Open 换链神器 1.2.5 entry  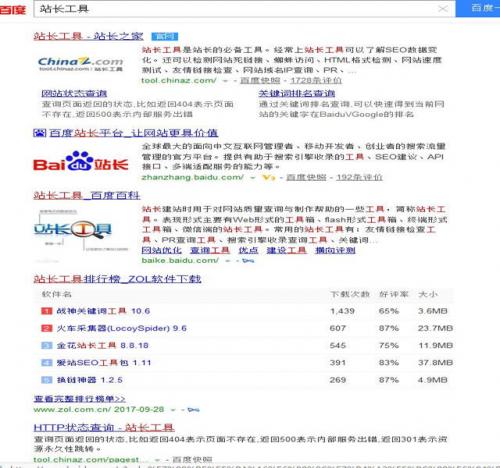point(89,380)
